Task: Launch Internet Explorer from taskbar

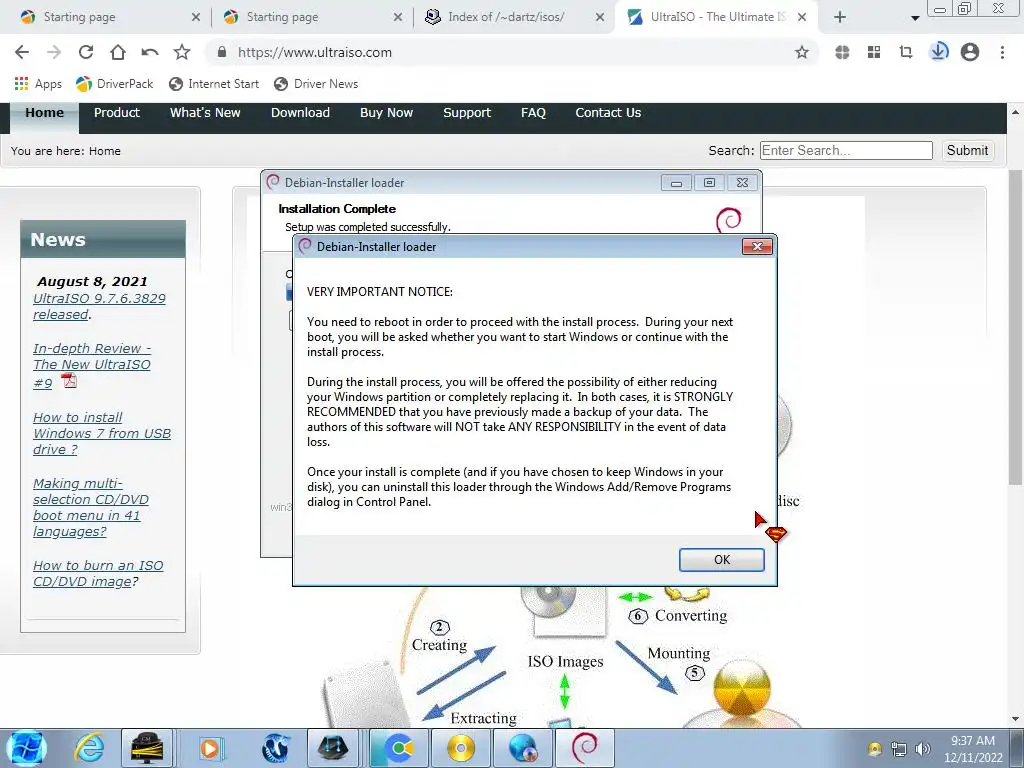Action: pyautogui.click(x=89, y=748)
